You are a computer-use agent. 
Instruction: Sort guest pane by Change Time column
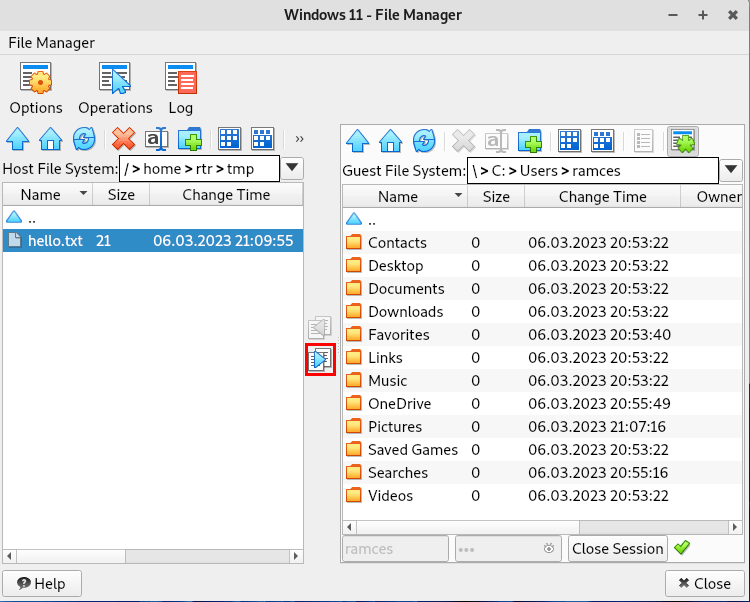click(602, 197)
